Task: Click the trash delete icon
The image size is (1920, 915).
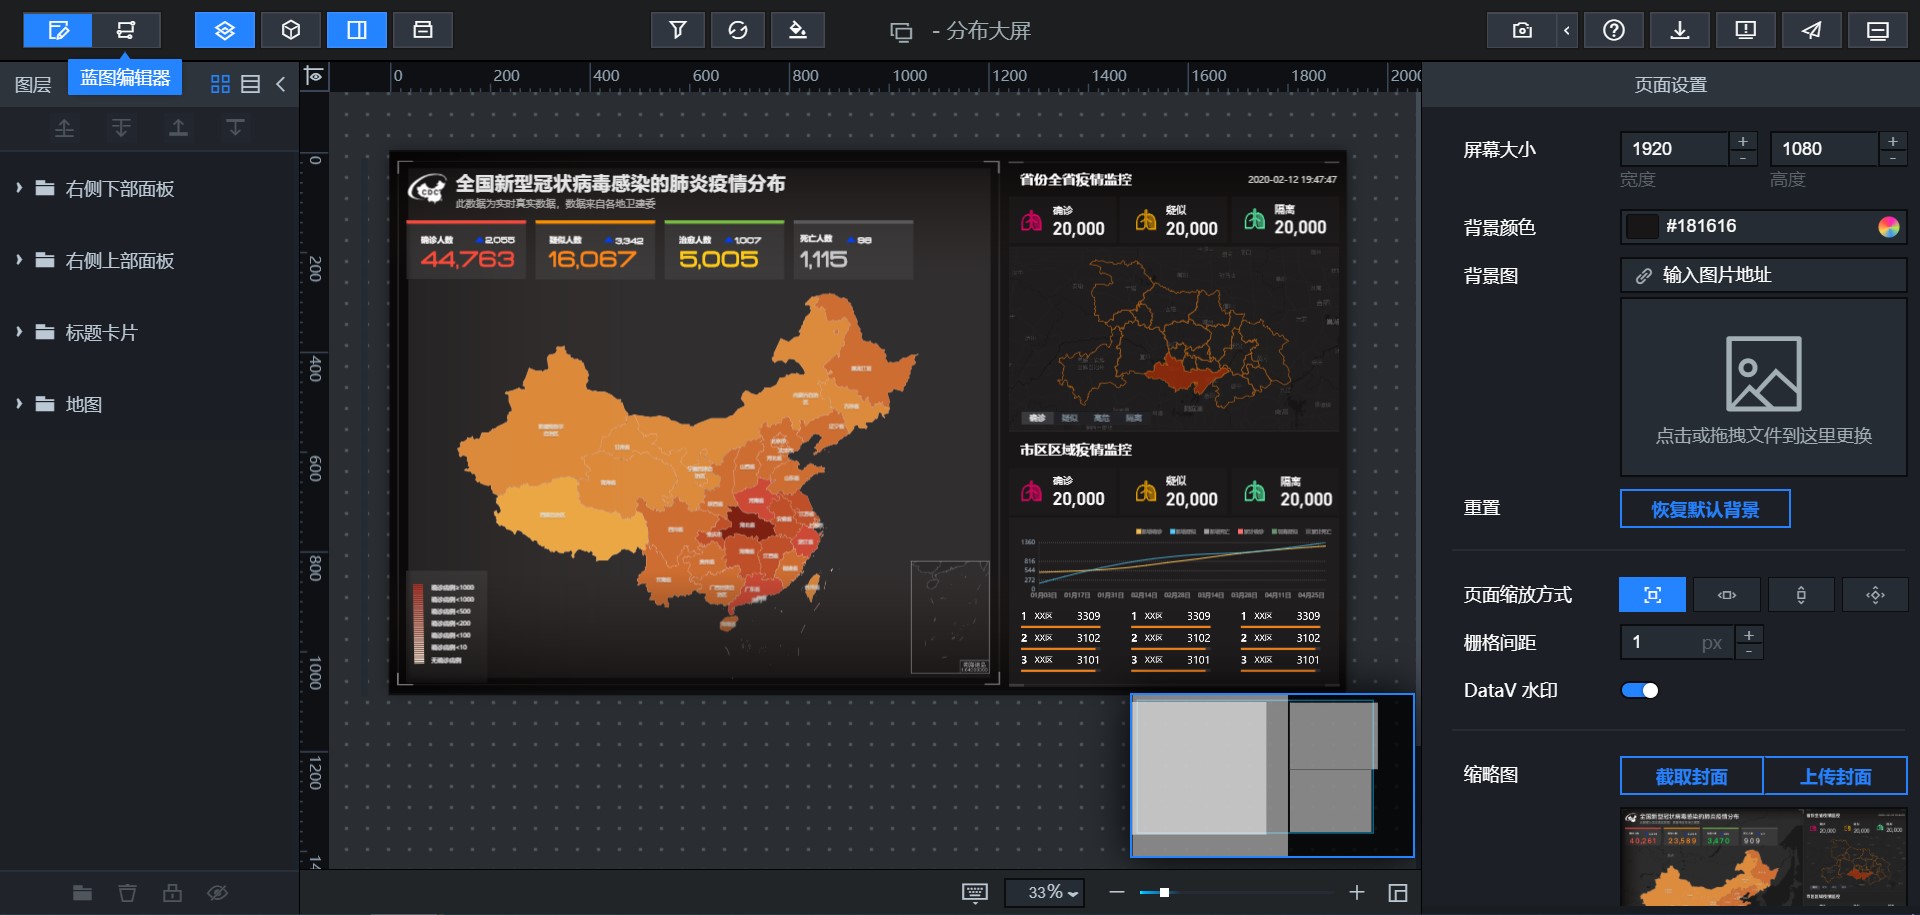Action: tap(127, 893)
